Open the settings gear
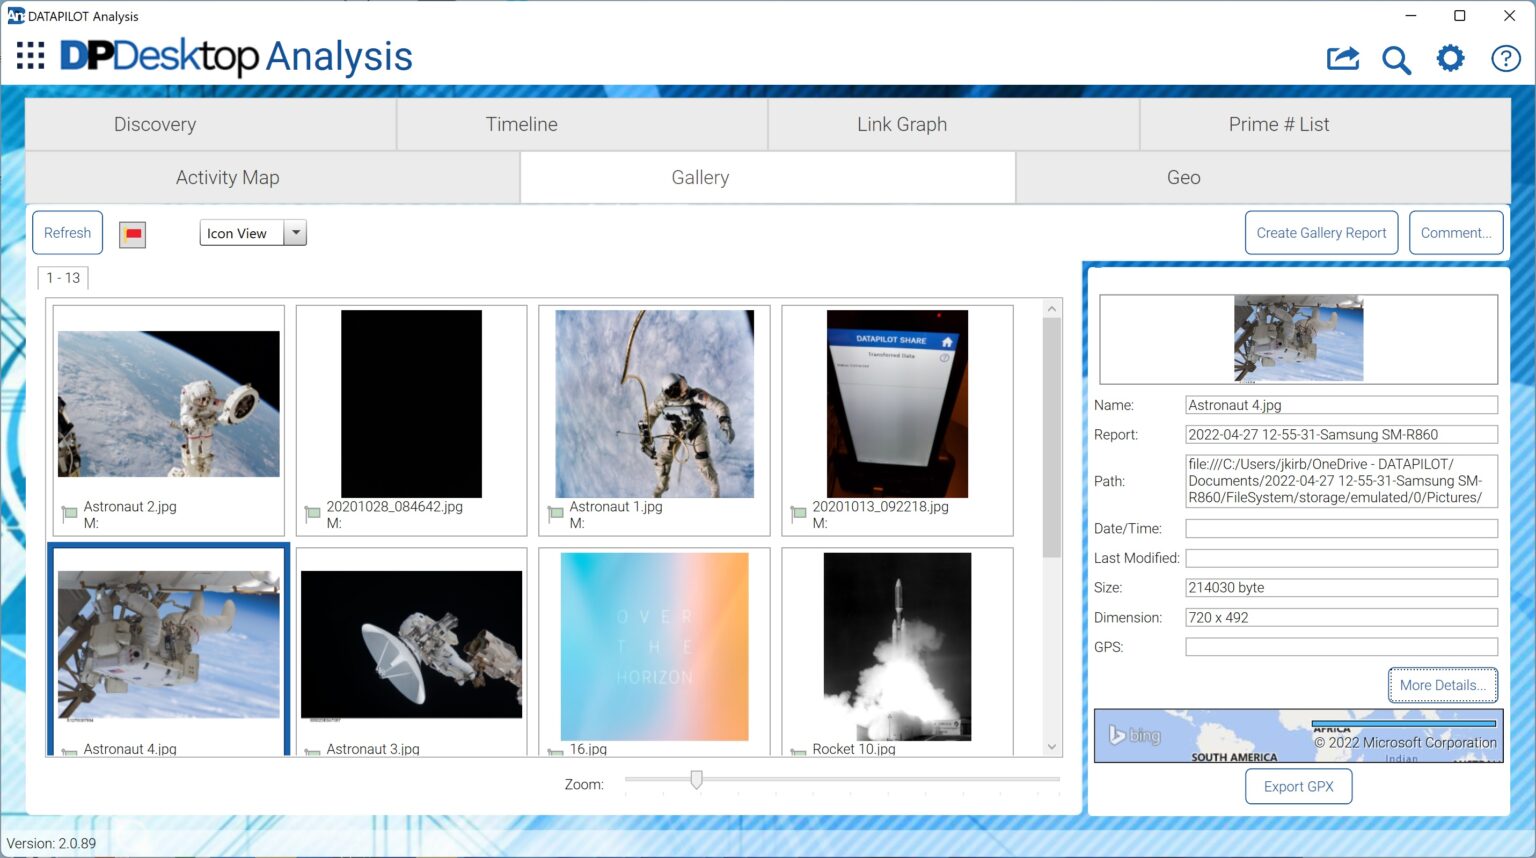Image resolution: width=1536 pixels, height=858 pixels. click(x=1450, y=58)
